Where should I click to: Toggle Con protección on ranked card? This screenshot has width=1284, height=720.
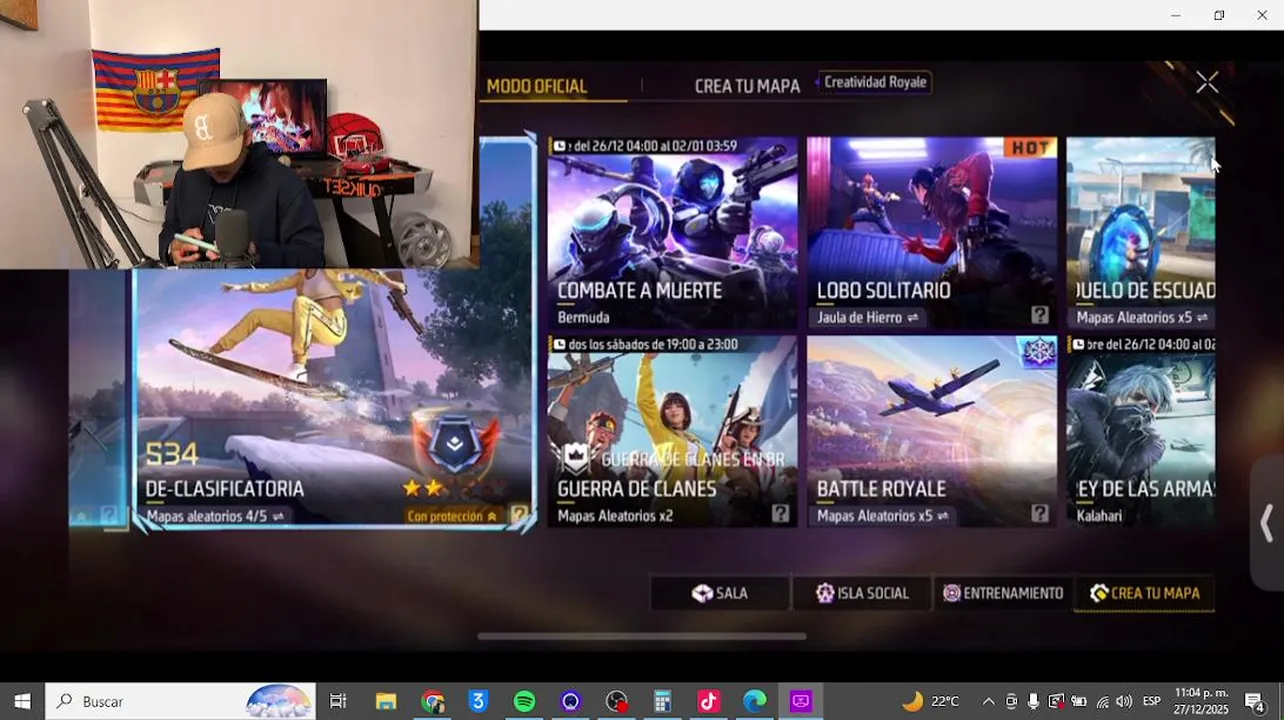point(452,517)
